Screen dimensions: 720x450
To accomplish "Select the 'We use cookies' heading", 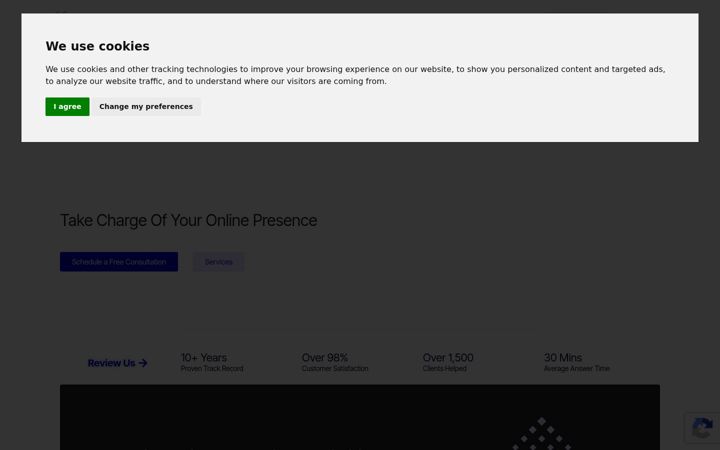I will coord(97,46).
